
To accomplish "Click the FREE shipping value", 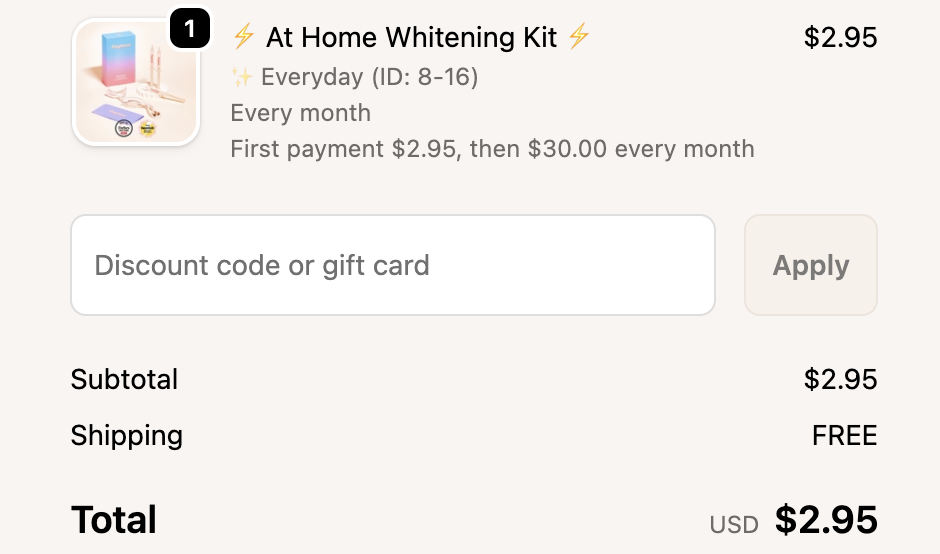I will pos(844,436).
